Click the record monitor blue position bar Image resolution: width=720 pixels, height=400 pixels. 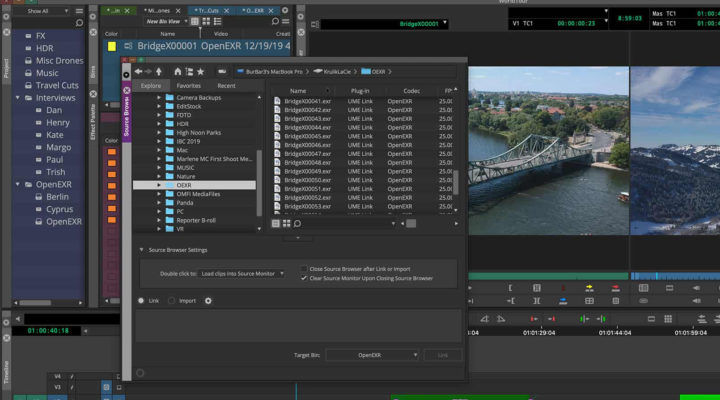675,276
